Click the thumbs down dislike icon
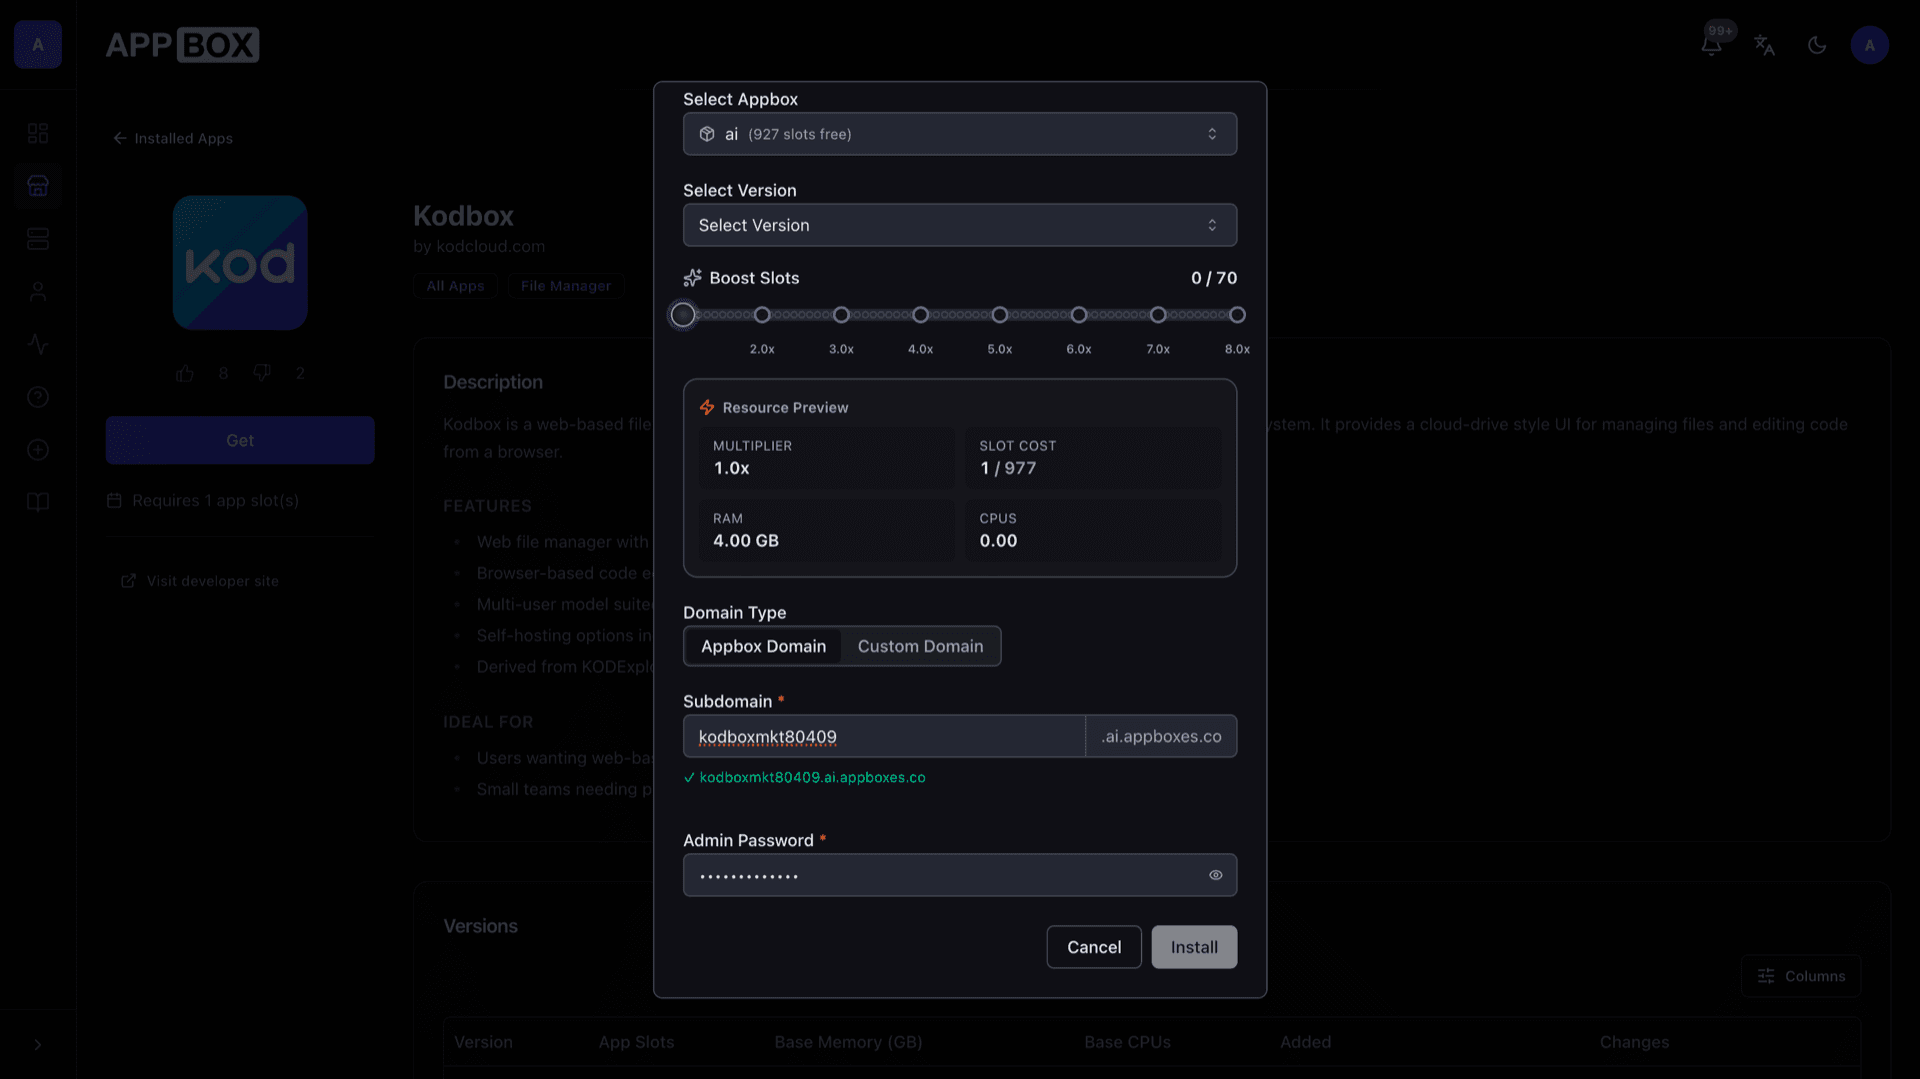 click(262, 373)
